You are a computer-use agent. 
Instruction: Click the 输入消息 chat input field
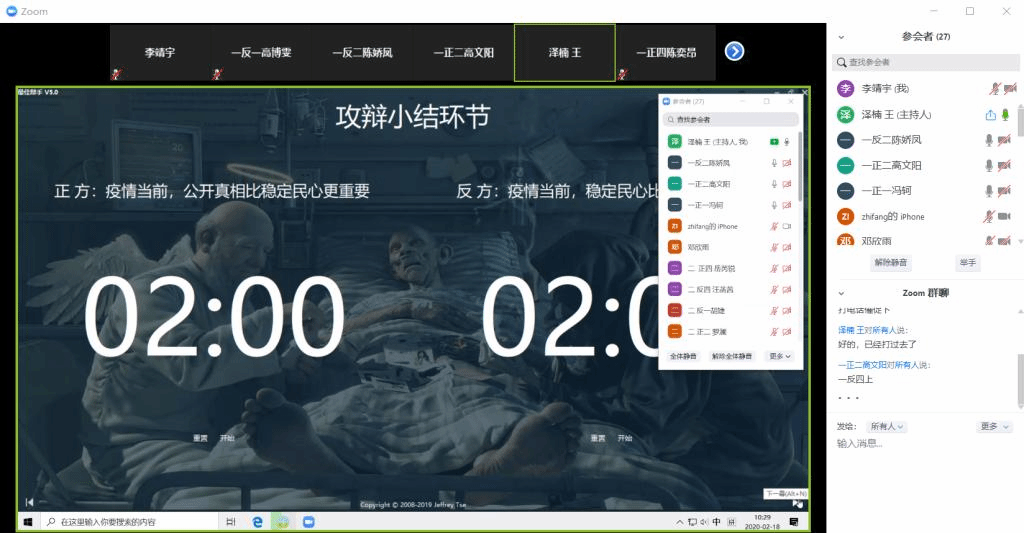920,444
